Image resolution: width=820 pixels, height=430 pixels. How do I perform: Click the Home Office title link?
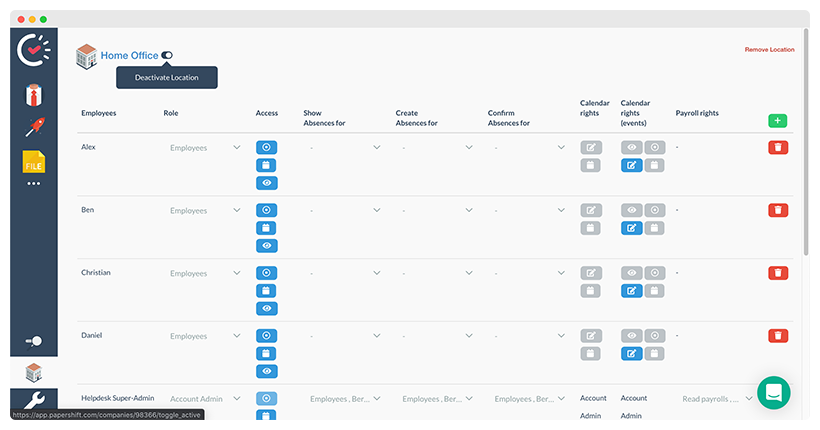point(129,55)
